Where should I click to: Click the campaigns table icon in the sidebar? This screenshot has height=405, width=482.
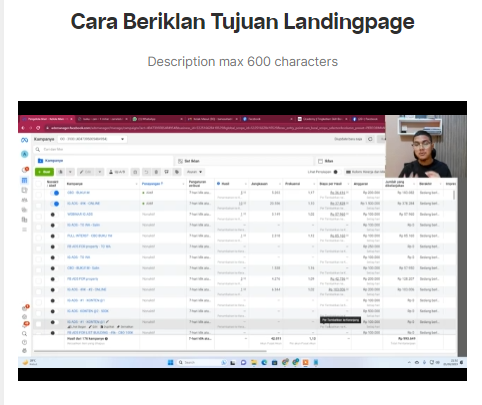(24, 180)
